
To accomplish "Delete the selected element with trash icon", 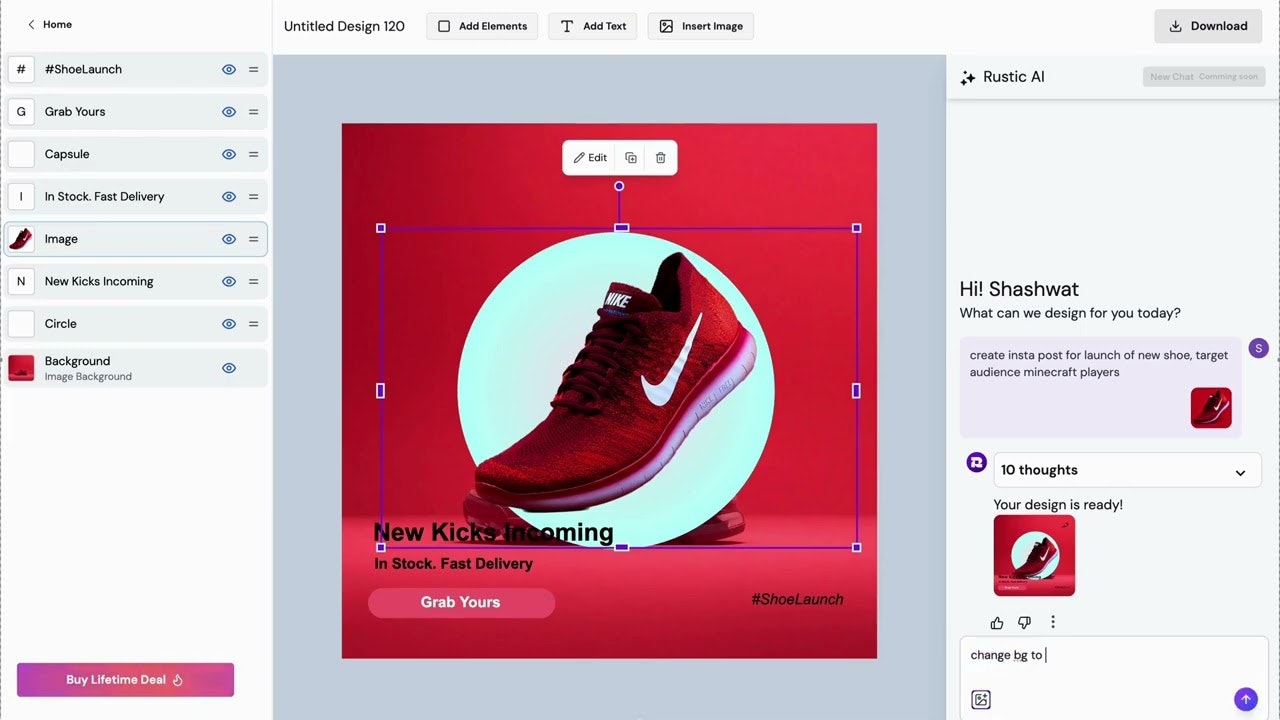I will [661, 158].
